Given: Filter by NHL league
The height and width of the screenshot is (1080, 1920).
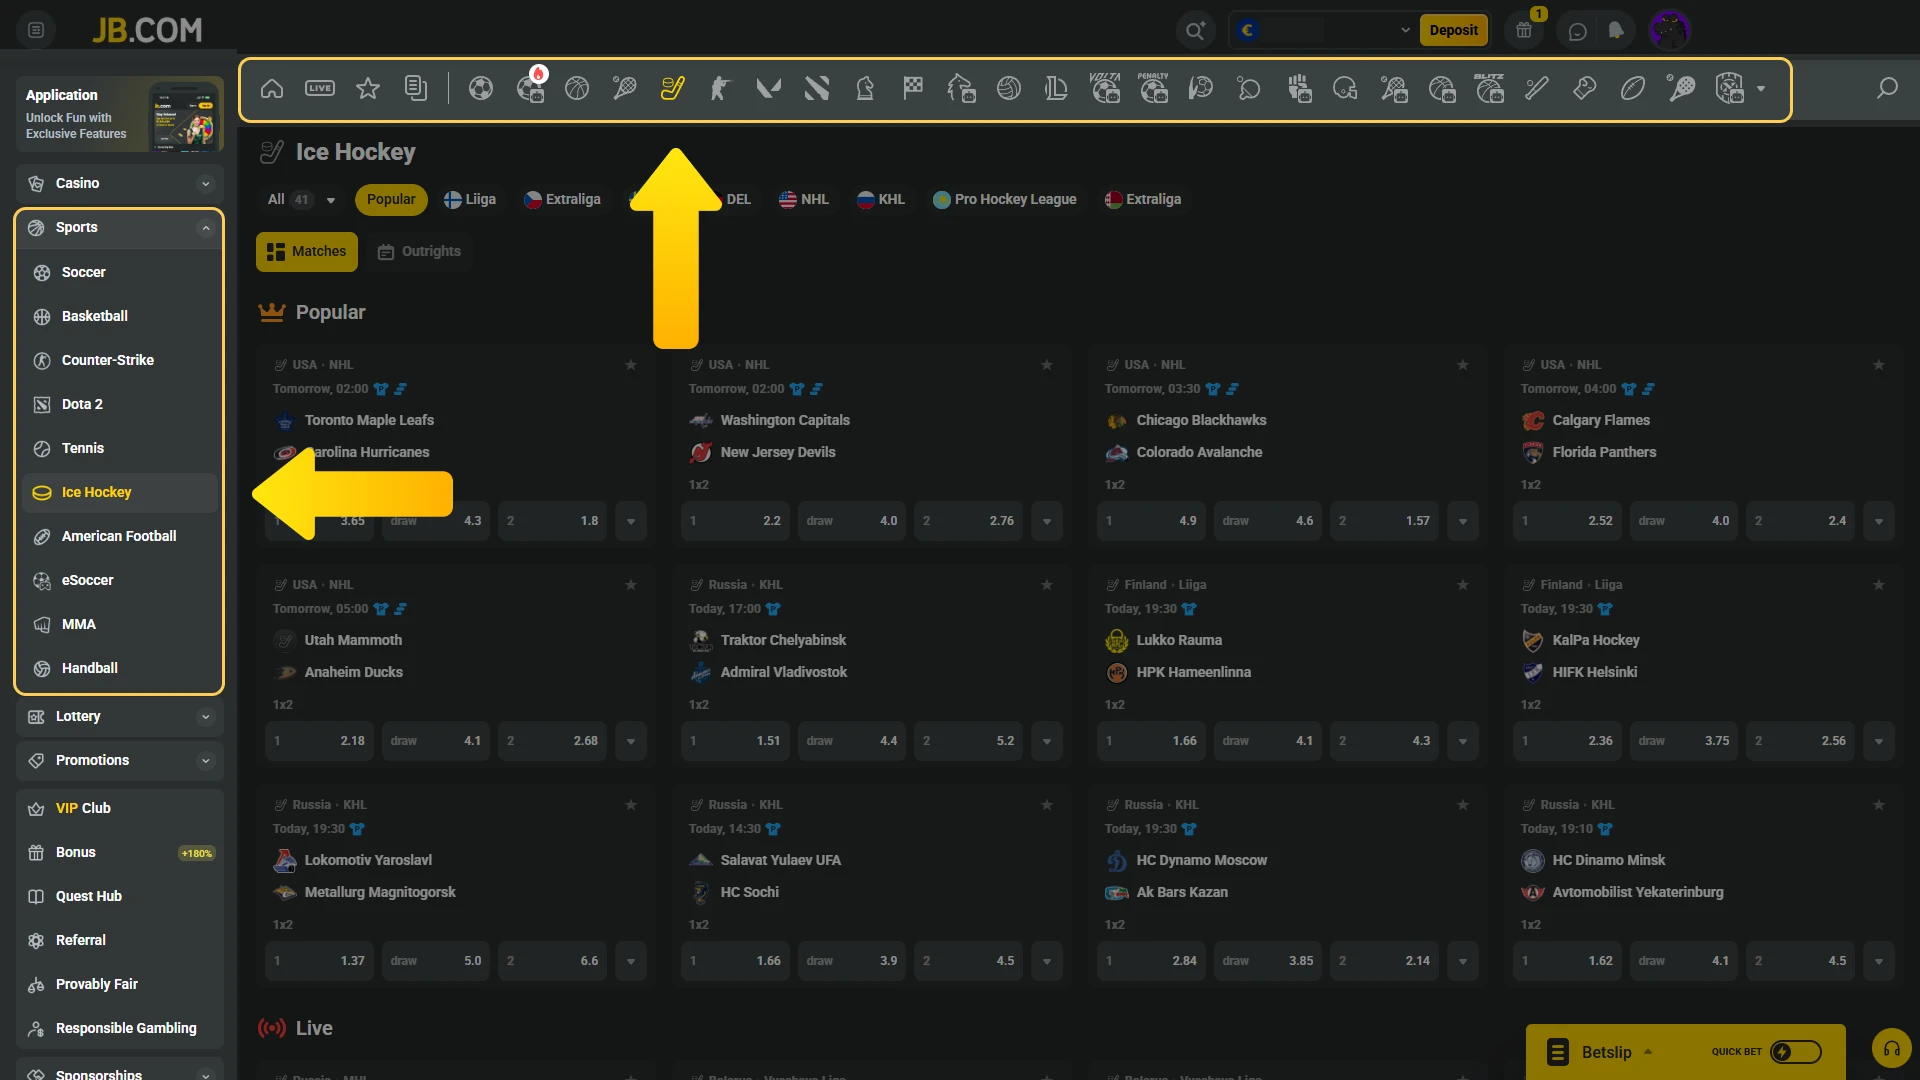Looking at the screenshot, I should (804, 200).
